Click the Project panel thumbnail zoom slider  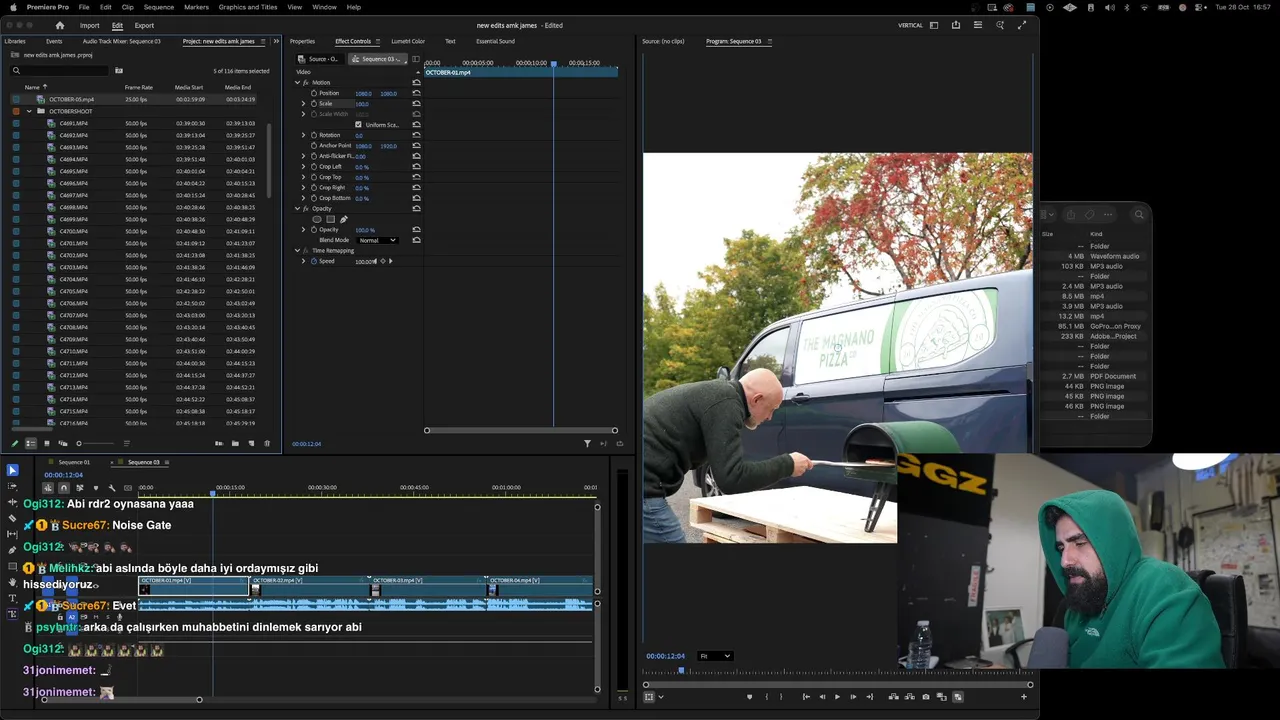click(96, 443)
